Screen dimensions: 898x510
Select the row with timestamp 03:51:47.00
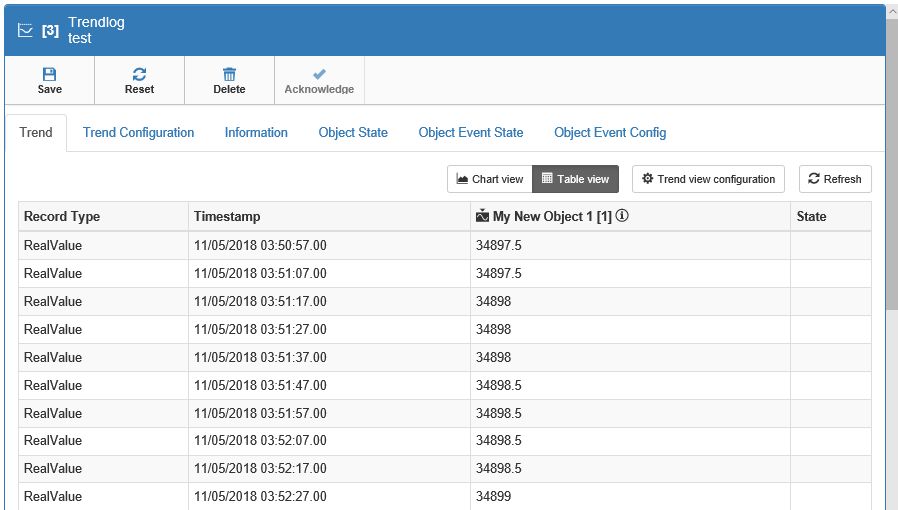[260, 385]
